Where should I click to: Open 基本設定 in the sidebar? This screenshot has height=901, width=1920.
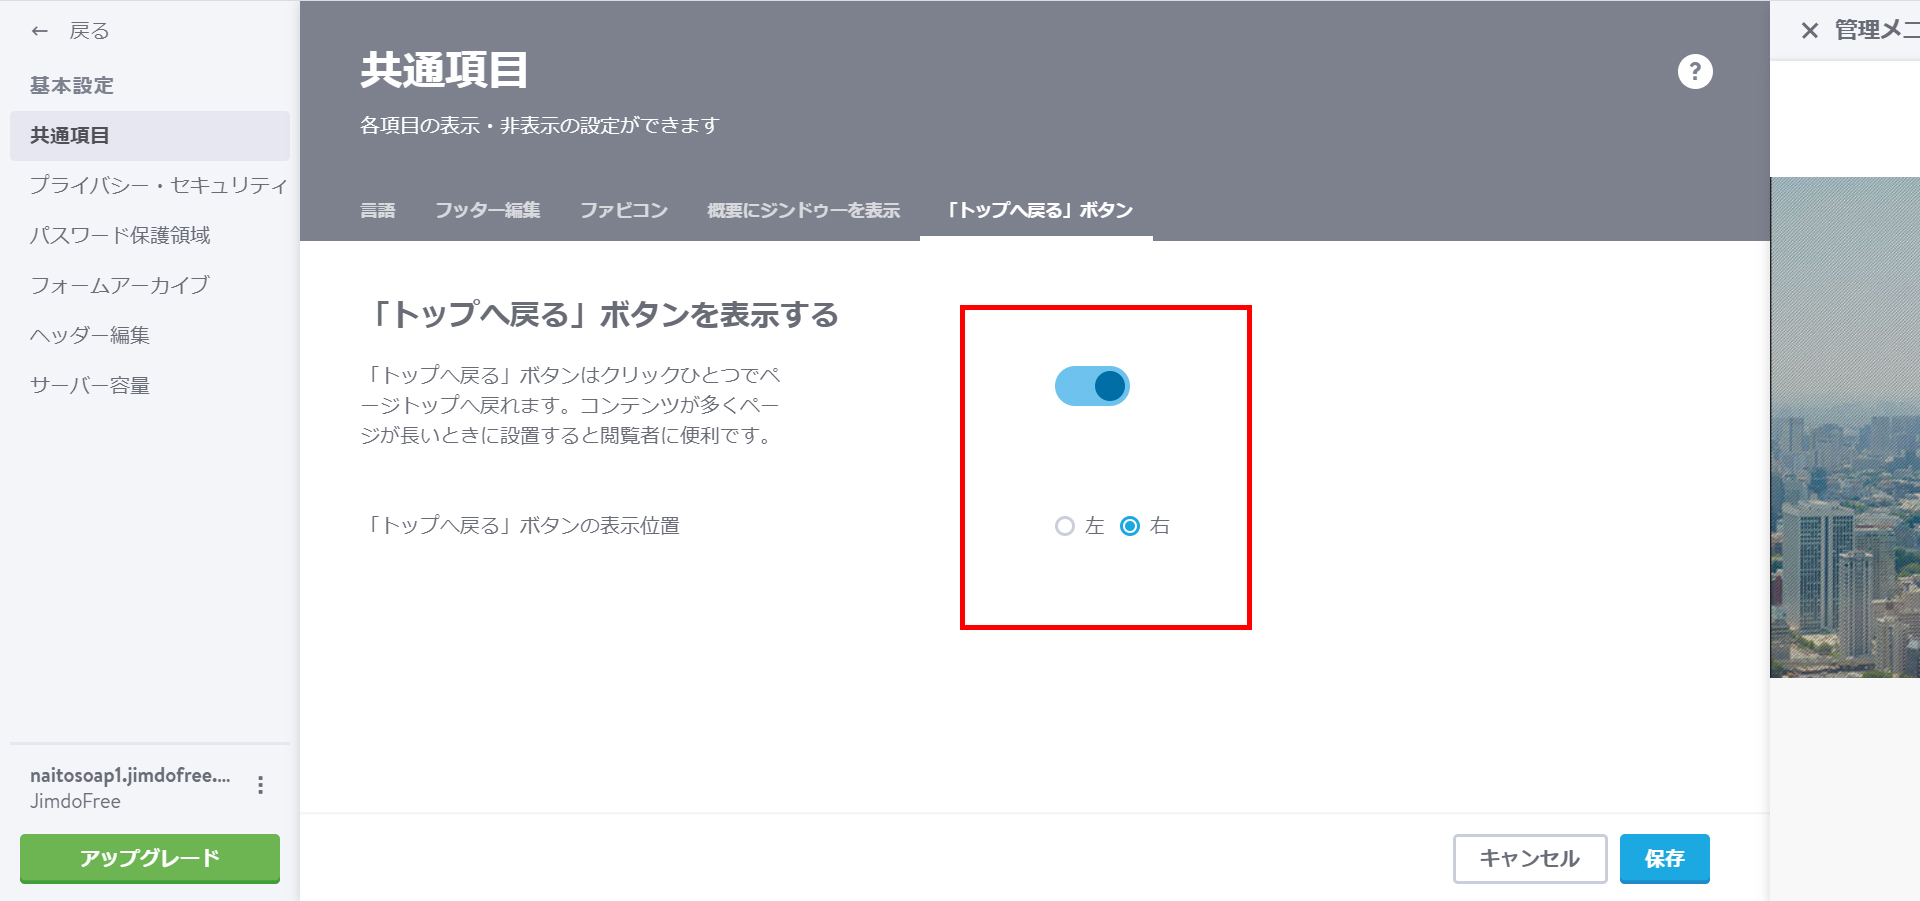point(70,85)
